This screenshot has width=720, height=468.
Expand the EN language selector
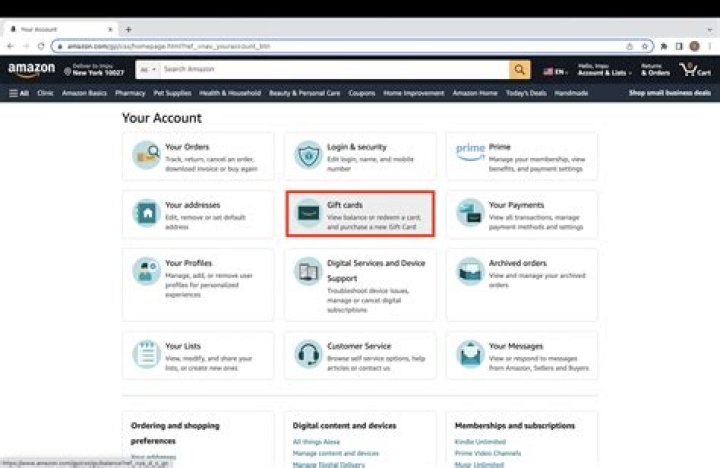[x=555, y=71]
